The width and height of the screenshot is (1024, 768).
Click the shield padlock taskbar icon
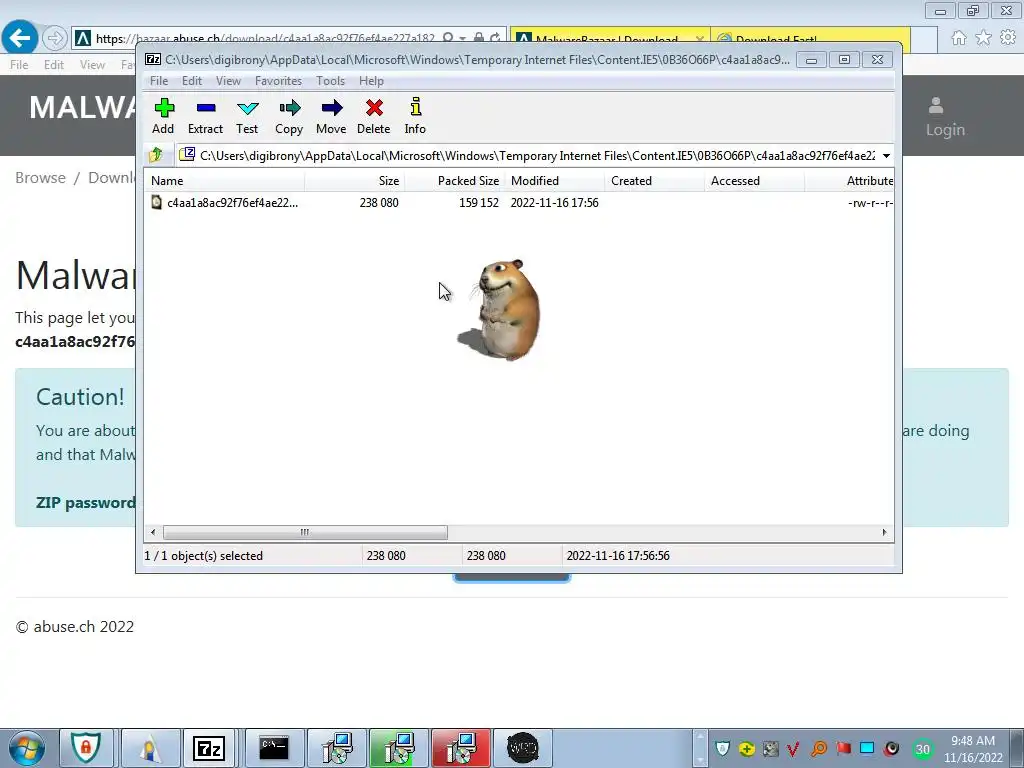(x=86, y=748)
